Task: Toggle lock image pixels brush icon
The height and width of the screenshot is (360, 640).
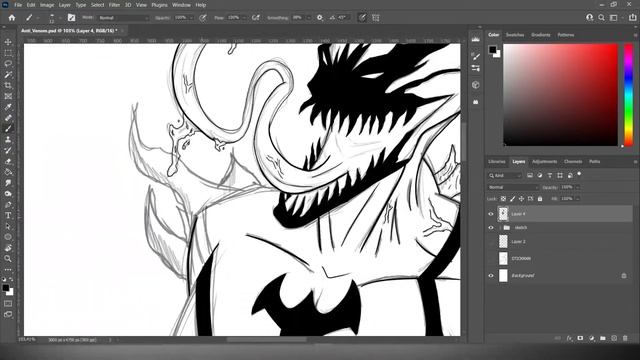Action: click(x=513, y=199)
